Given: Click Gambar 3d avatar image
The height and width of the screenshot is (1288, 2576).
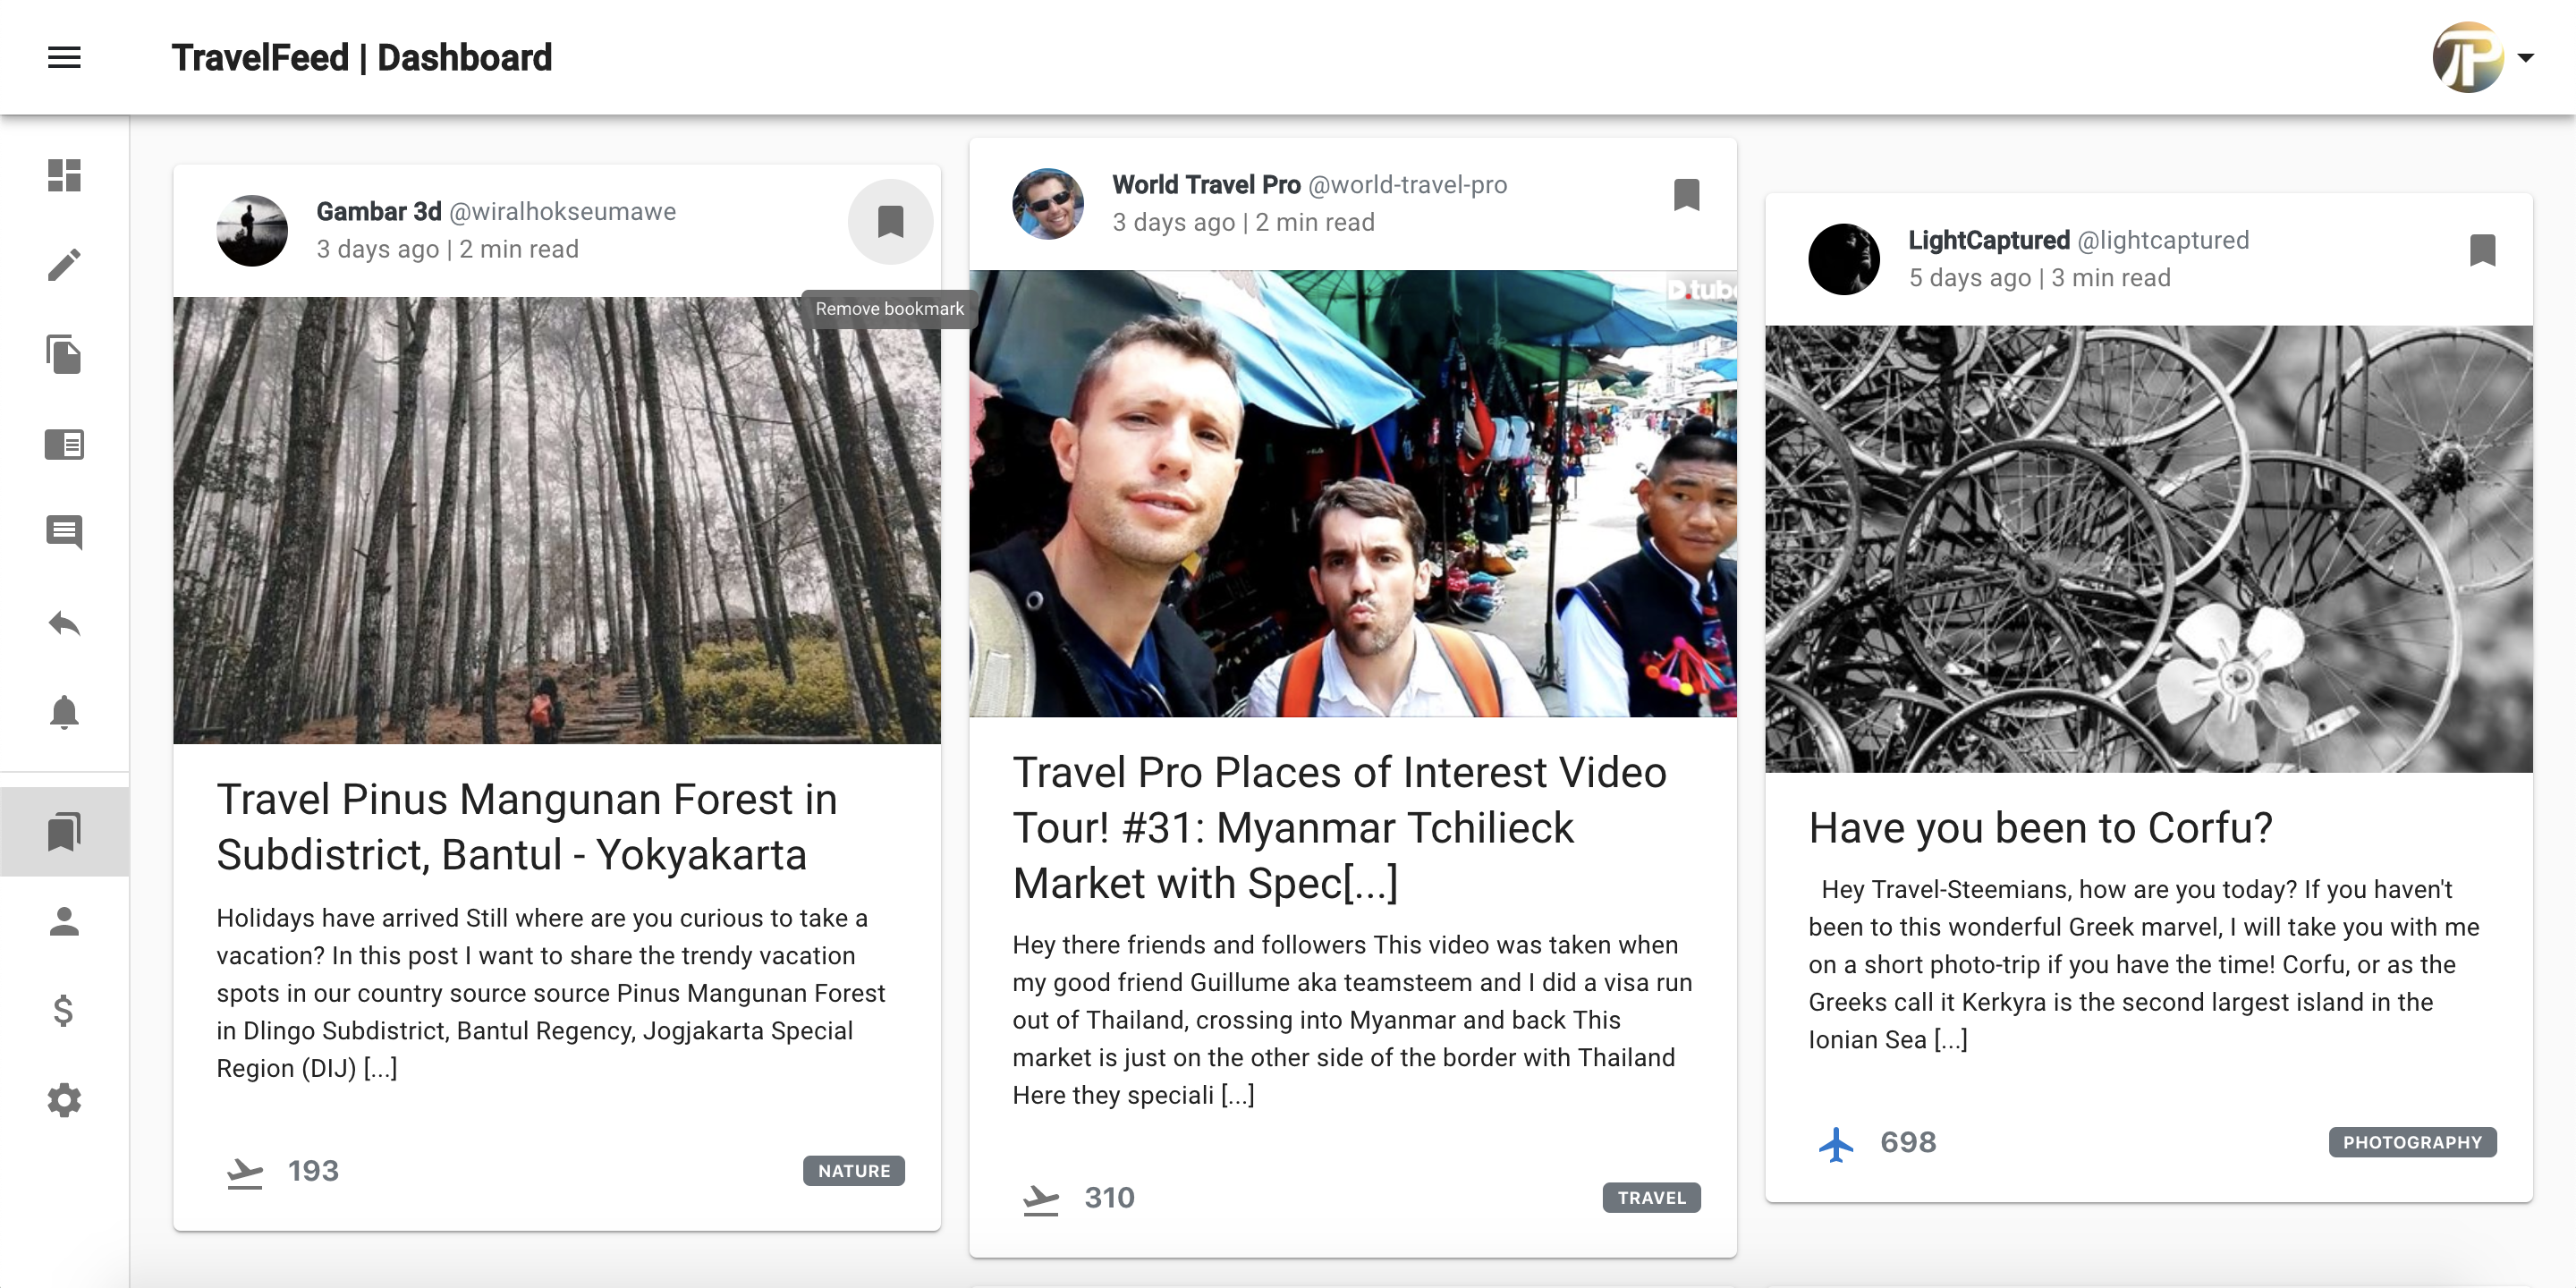Looking at the screenshot, I should pos(252,230).
